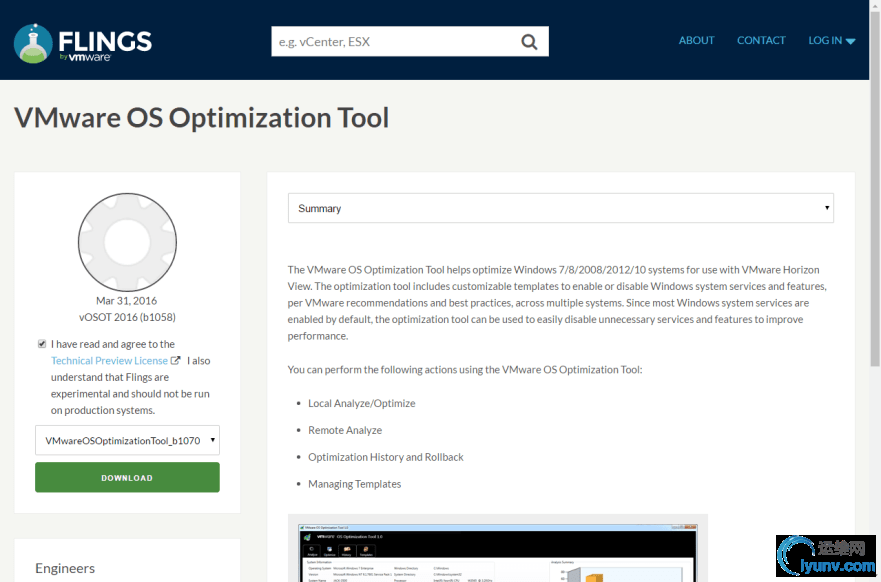
Task: Click the Engineers section heading
Action: point(65,569)
